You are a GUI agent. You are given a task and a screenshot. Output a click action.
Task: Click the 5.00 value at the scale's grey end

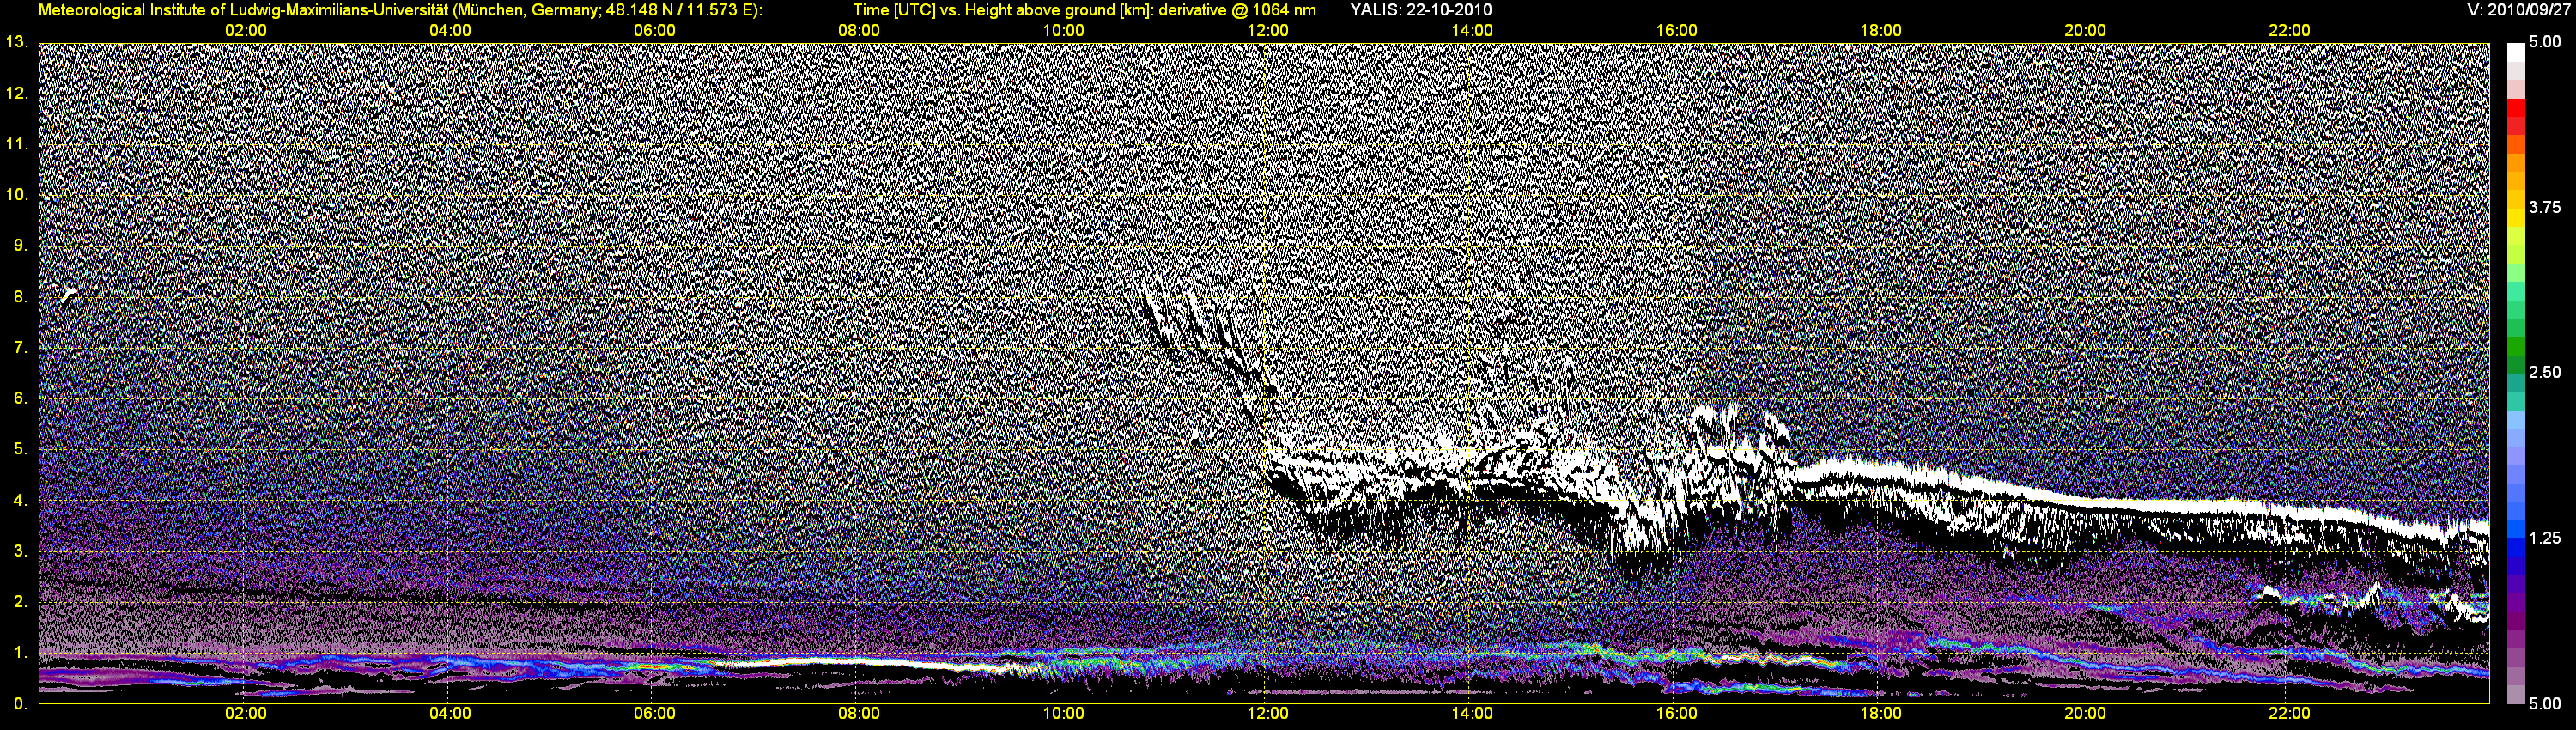[x=2545, y=704]
